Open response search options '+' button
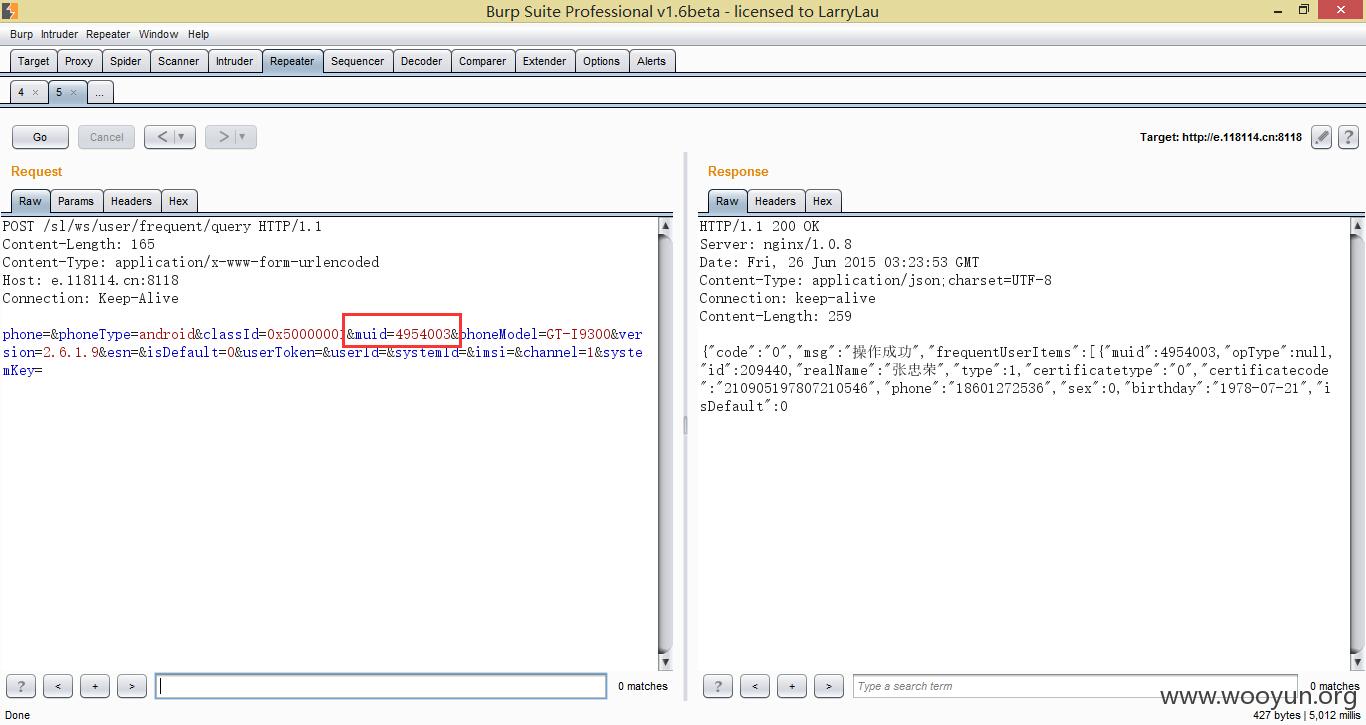1366x725 pixels. coord(792,686)
